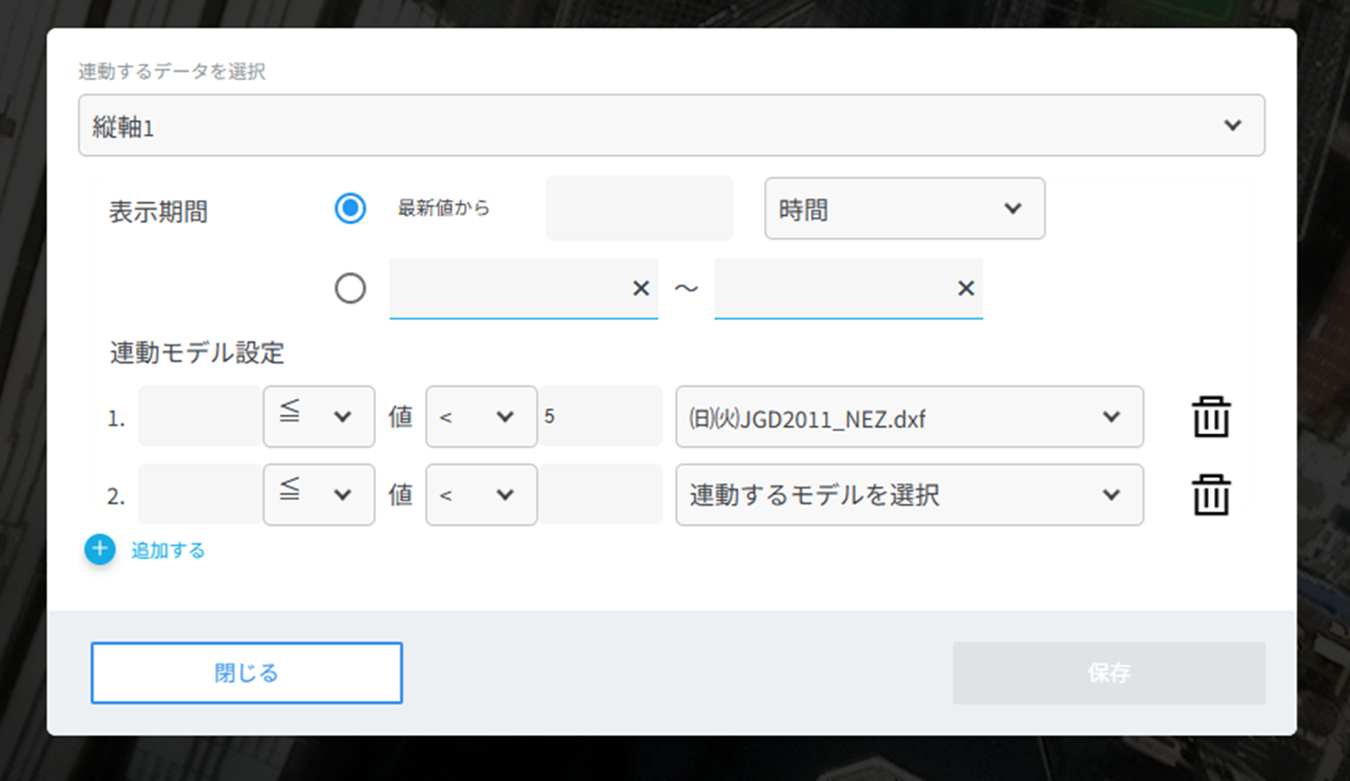The image size is (1350, 781).
Task: Delete condition 2 with its trash icon
Action: coord(1211,494)
